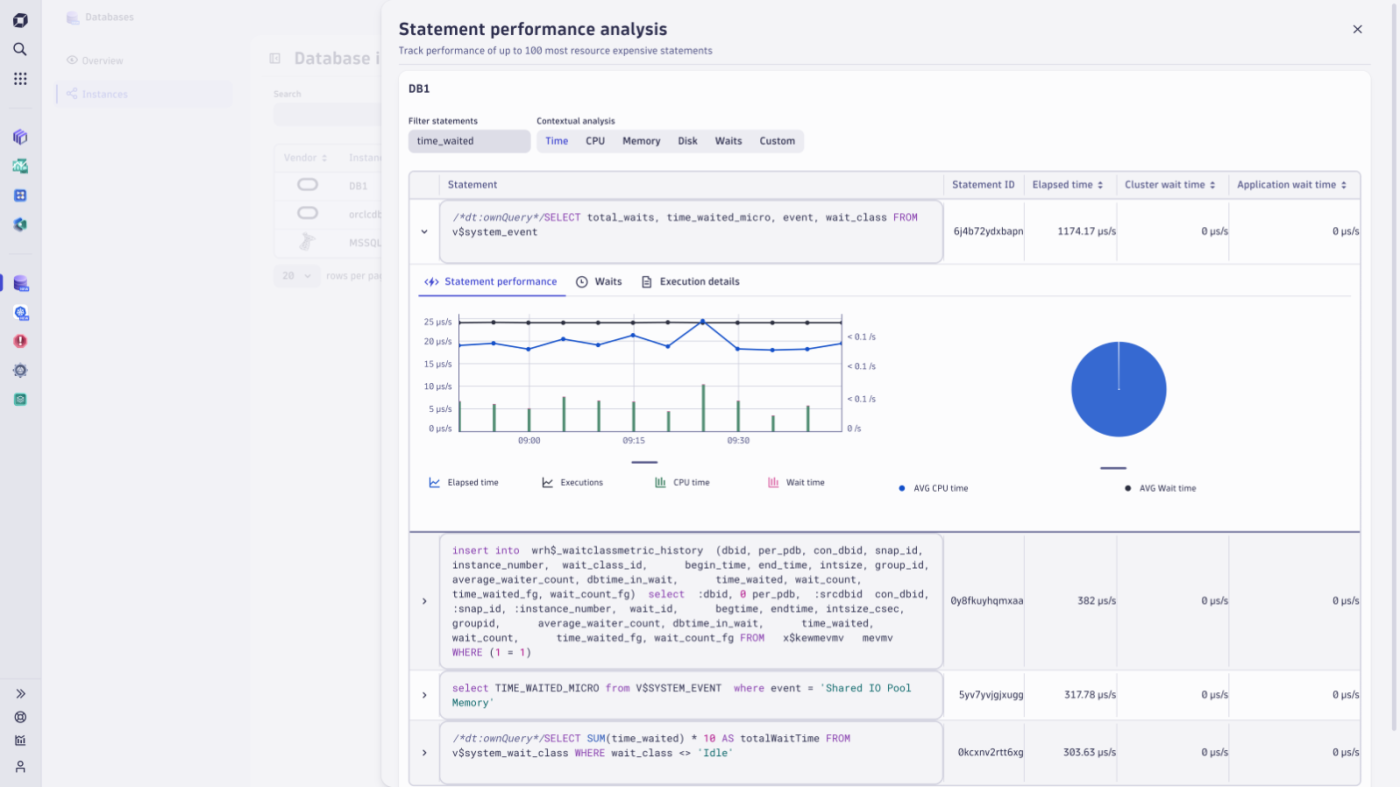The height and width of the screenshot is (787, 1400).
Task: Select CPU in Contextual analysis
Action: coord(595,141)
